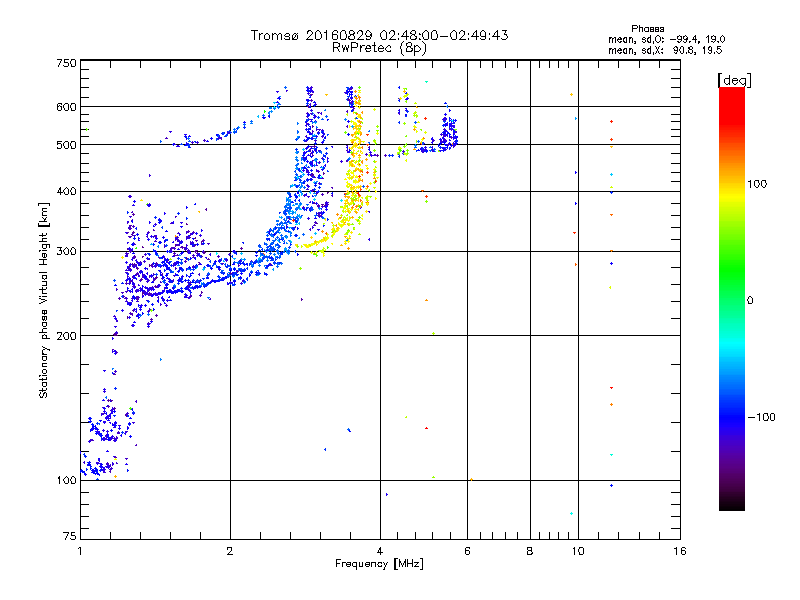Click the colorbar label '0'
800x600 pixels.
[x=750, y=301]
